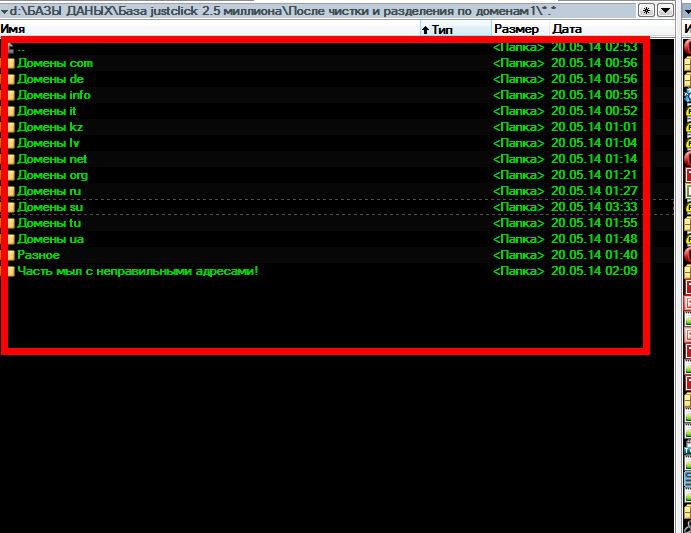Select the Домены kz folder name
The width and height of the screenshot is (691, 533).
coord(50,127)
